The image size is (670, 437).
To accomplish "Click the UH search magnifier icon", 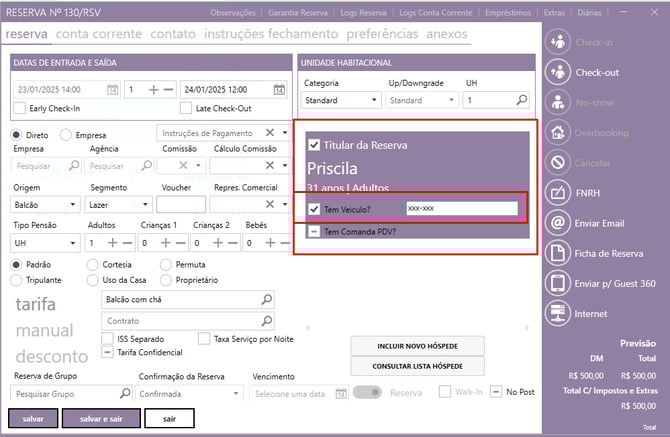I will 521,100.
